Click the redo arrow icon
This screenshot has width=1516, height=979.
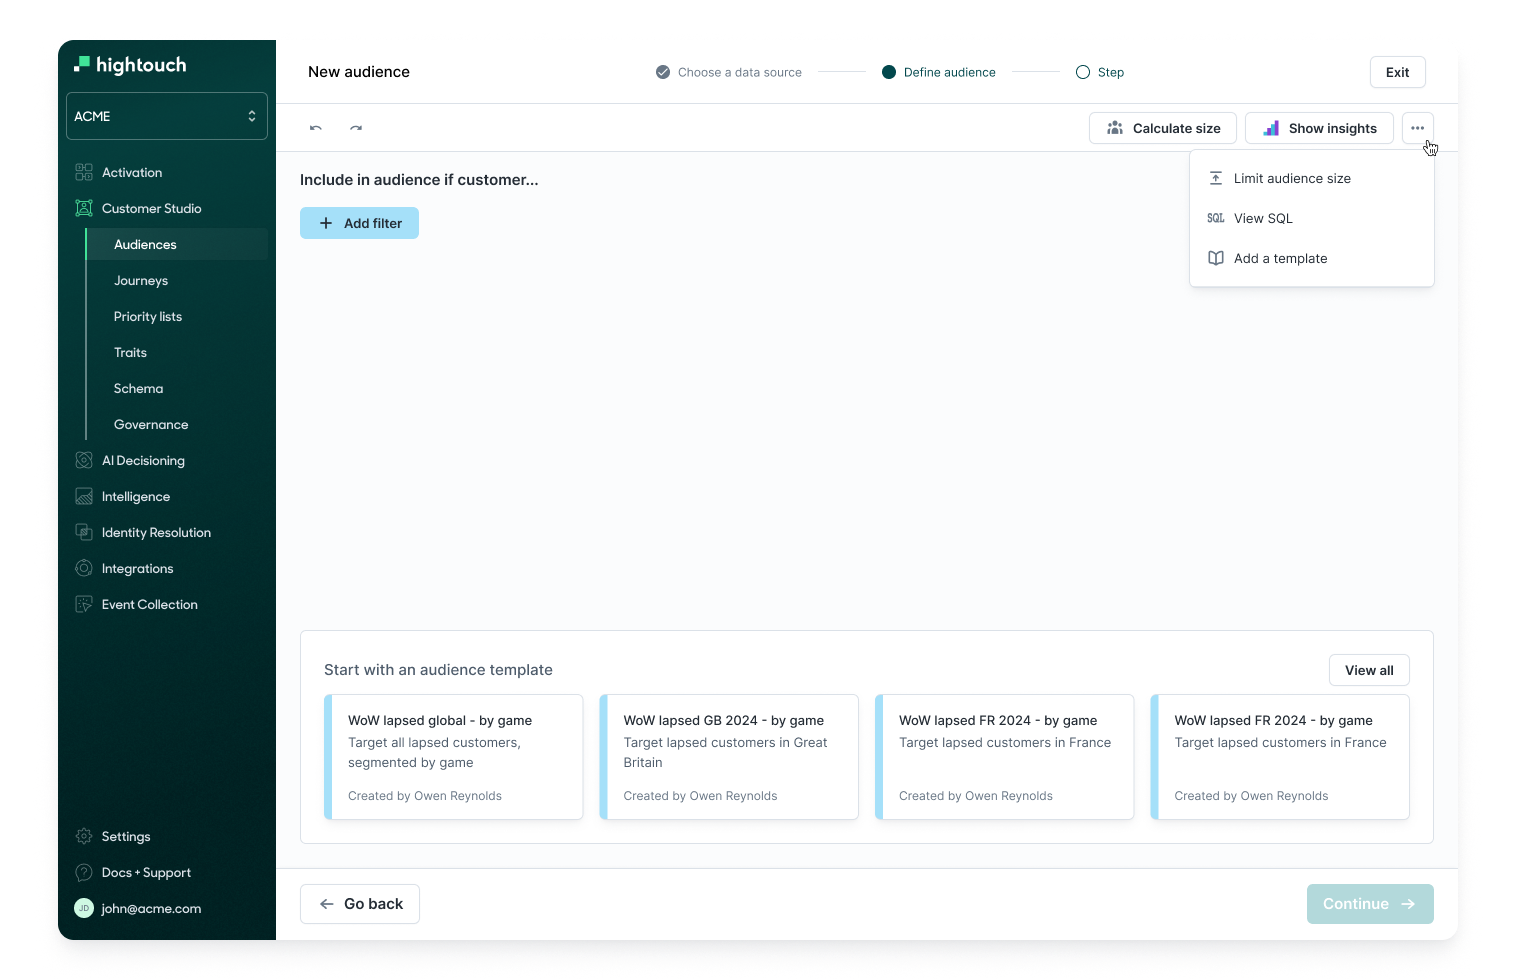(356, 128)
